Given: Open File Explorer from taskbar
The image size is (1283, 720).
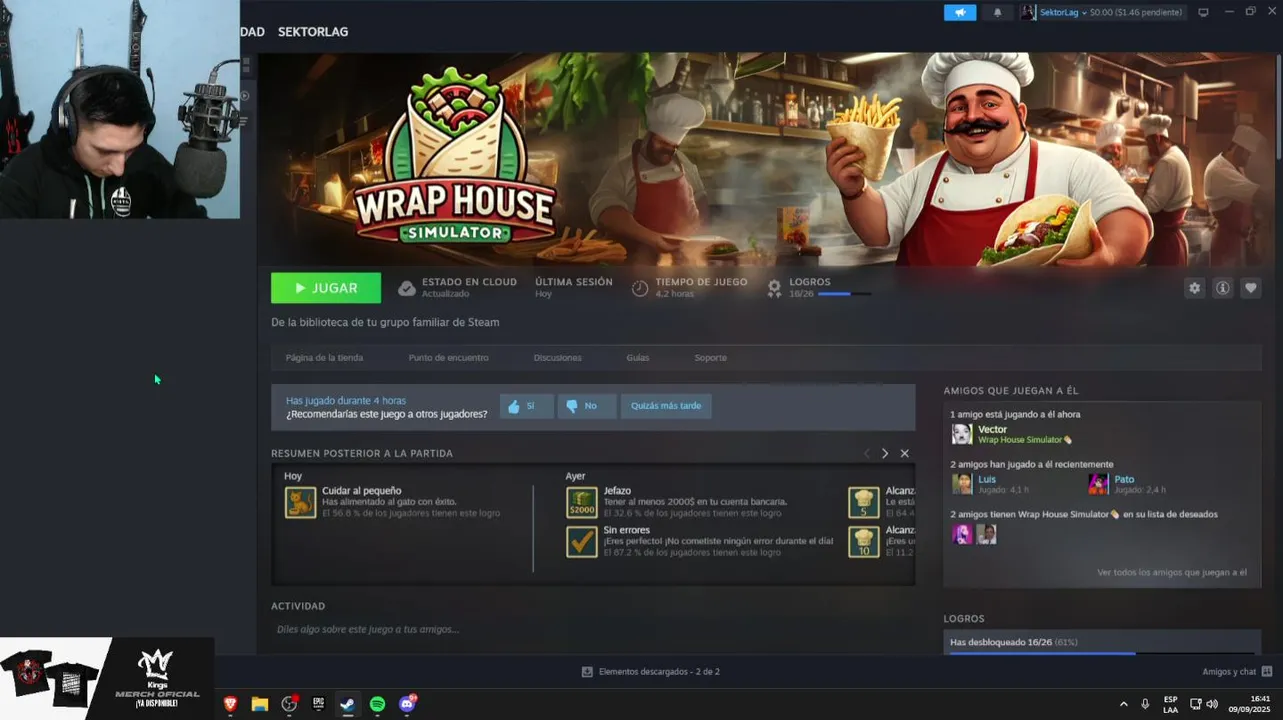Looking at the screenshot, I should tap(260, 704).
